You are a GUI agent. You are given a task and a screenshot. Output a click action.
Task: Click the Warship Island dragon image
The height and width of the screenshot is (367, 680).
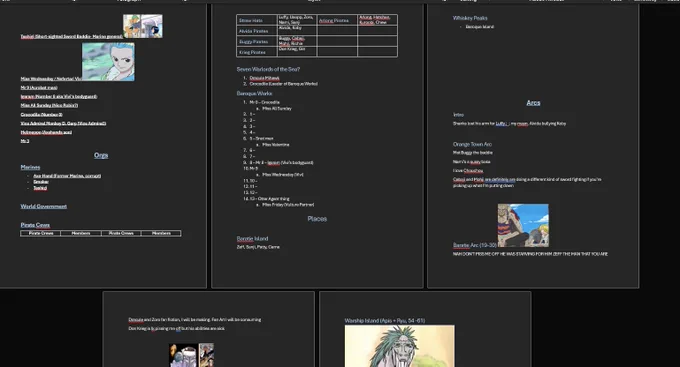tap(400, 346)
